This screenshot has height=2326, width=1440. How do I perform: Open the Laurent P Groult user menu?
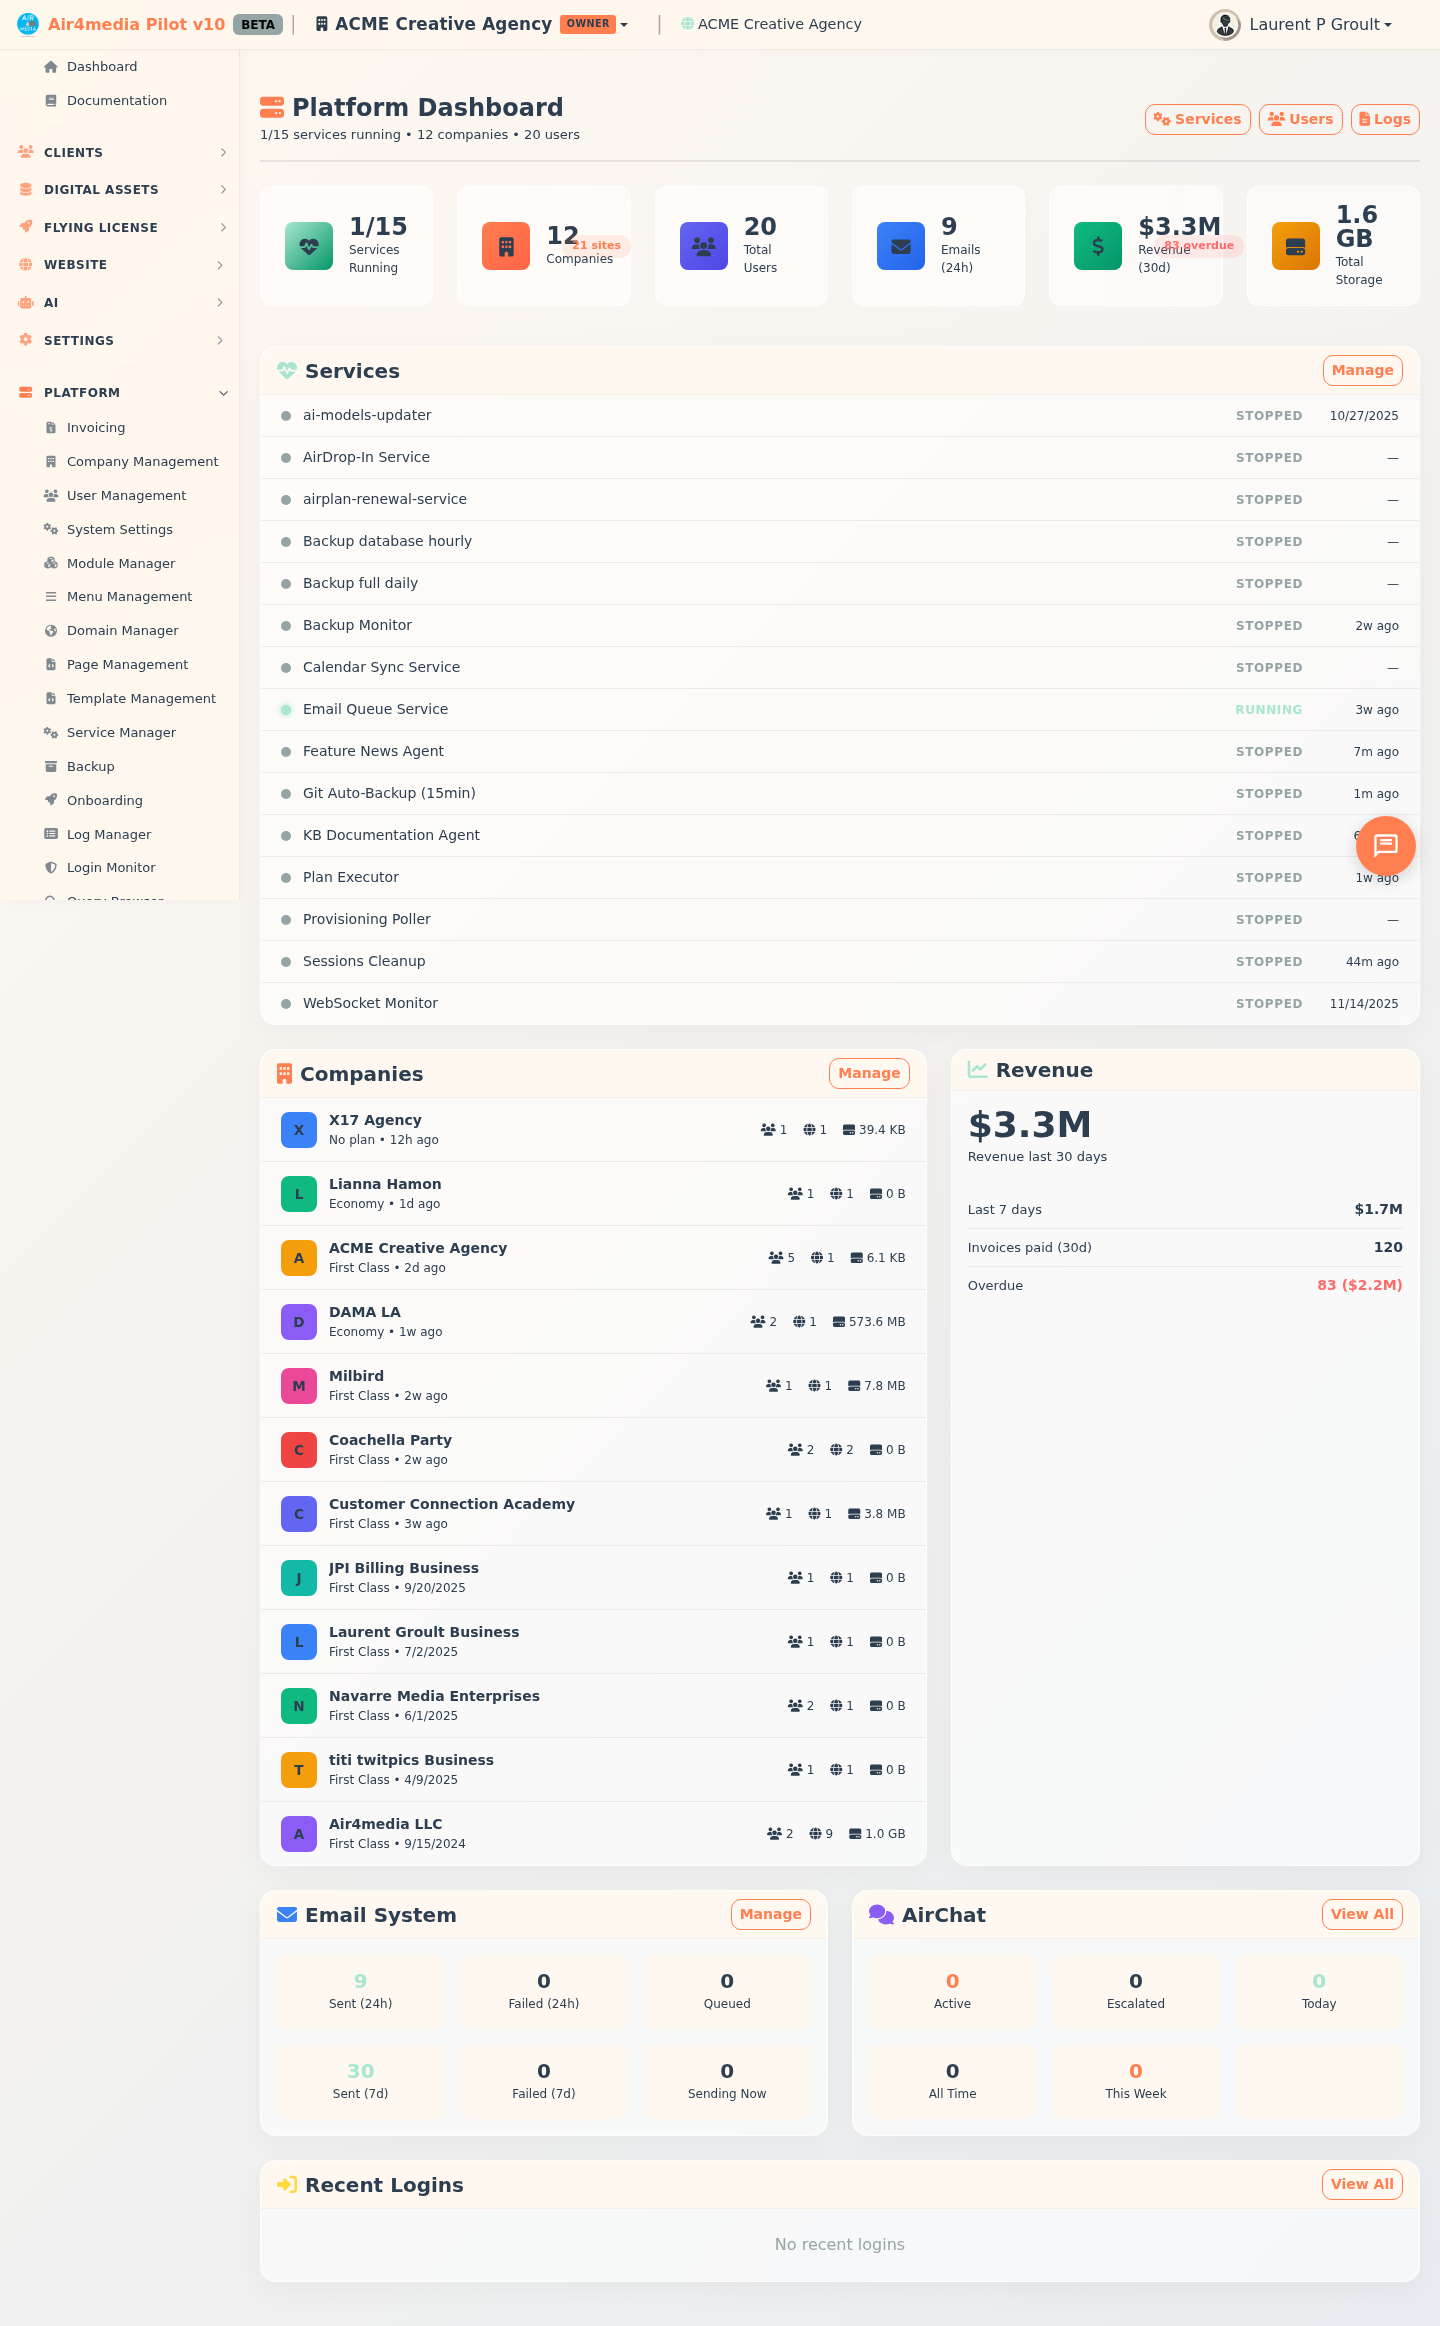(1302, 24)
